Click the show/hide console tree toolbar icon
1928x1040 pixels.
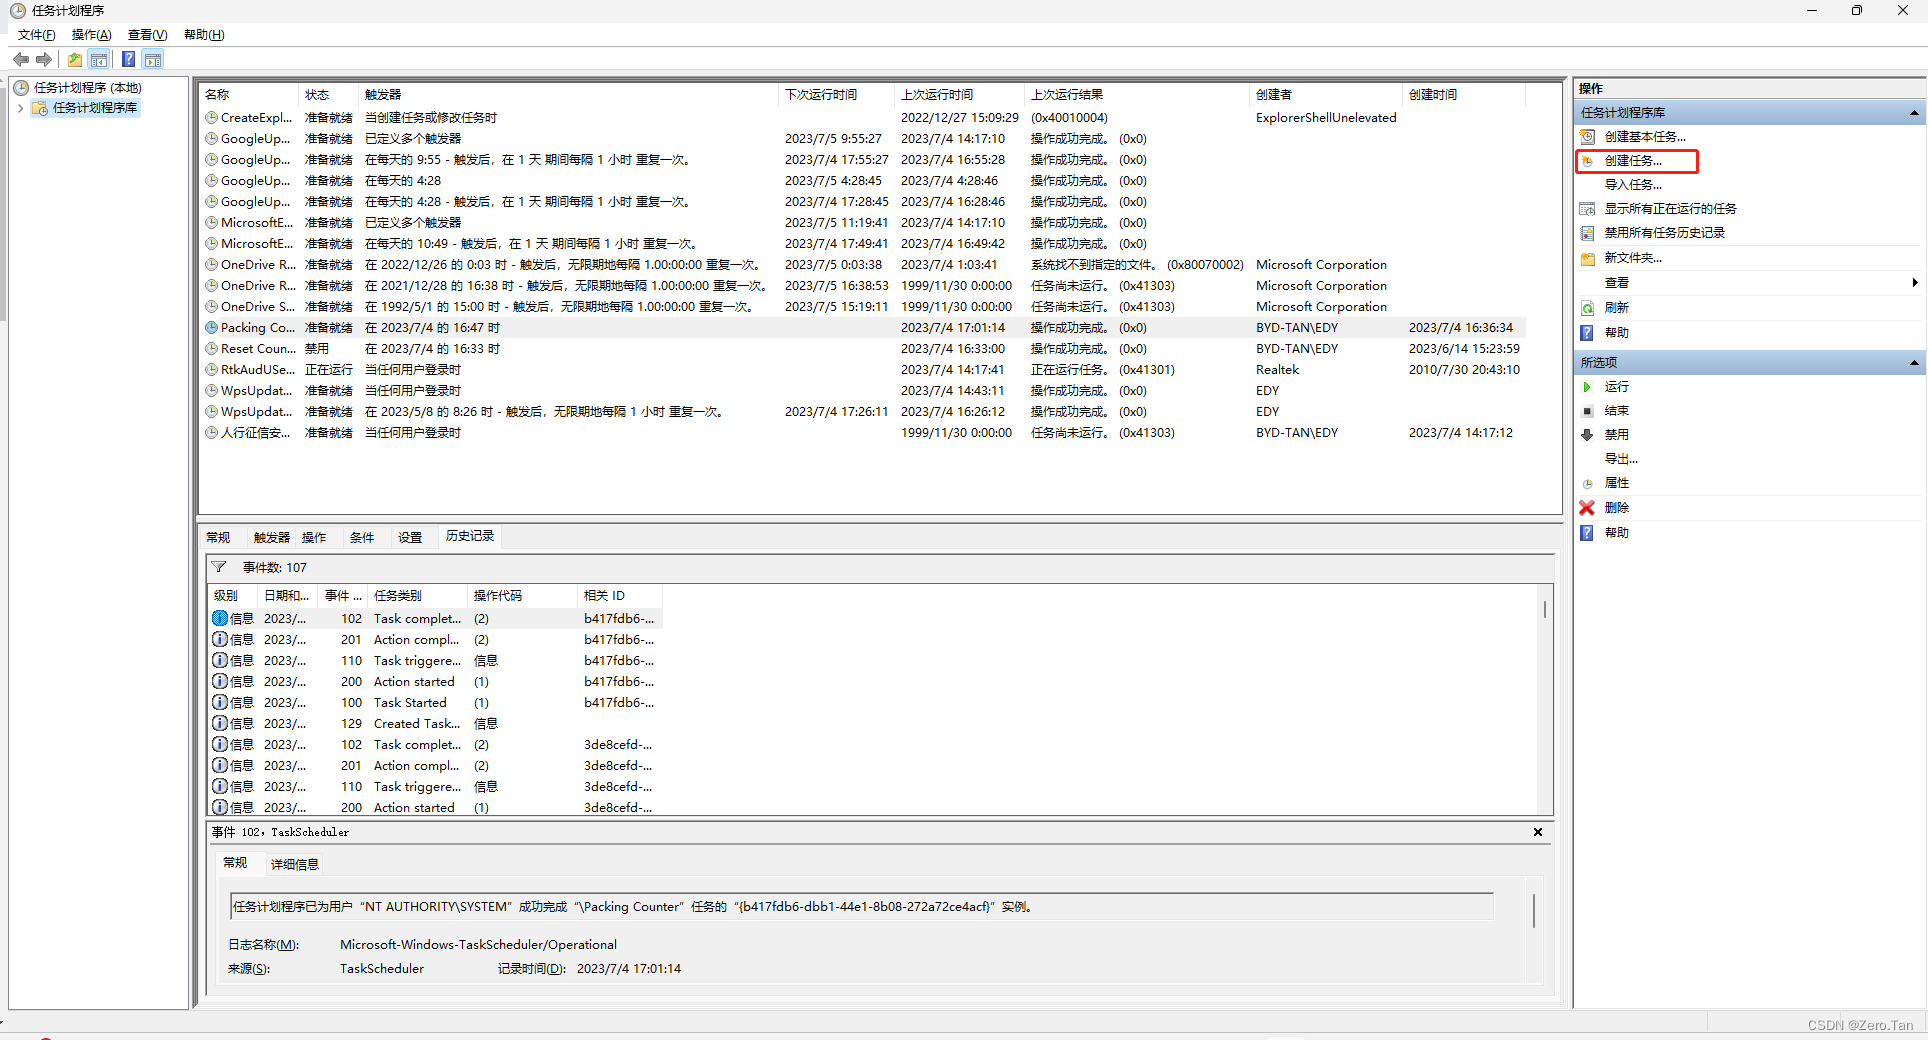pyautogui.click(x=98, y=60)
